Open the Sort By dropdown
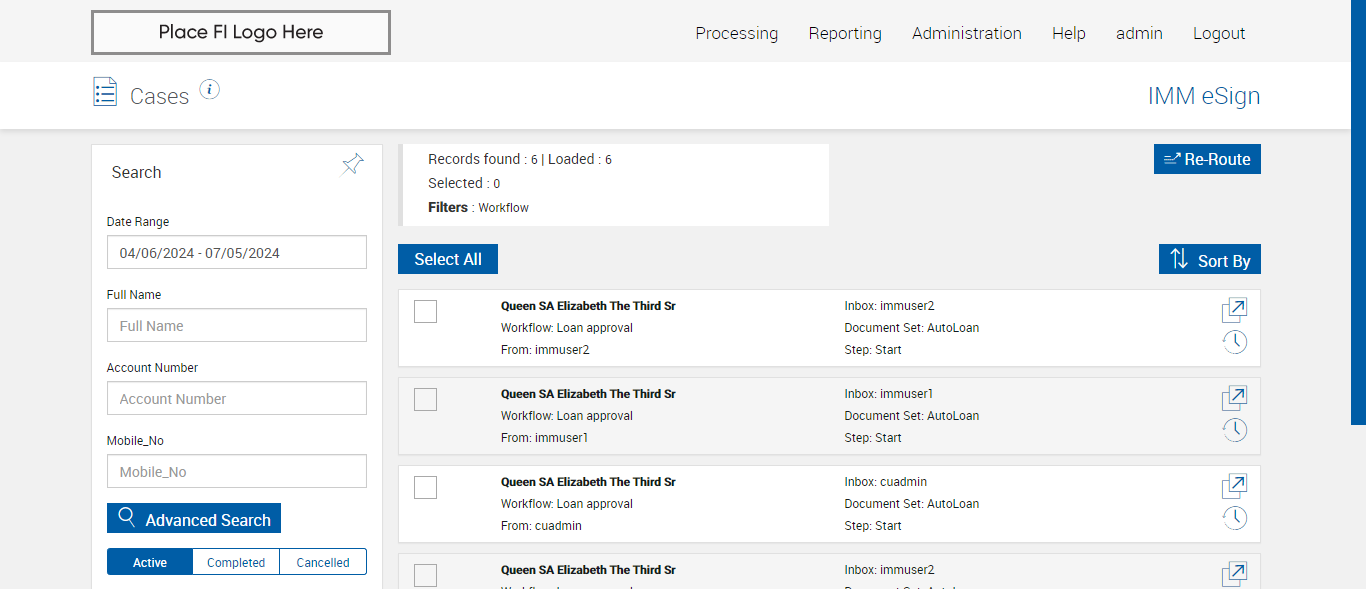1366x589 pixels. point(1210,260)
